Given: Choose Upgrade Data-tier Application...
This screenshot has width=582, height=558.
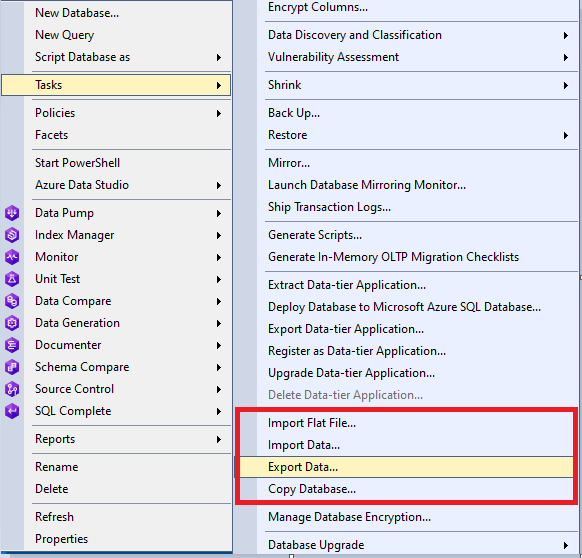Looking at the screenshot, I should [351, 373].
